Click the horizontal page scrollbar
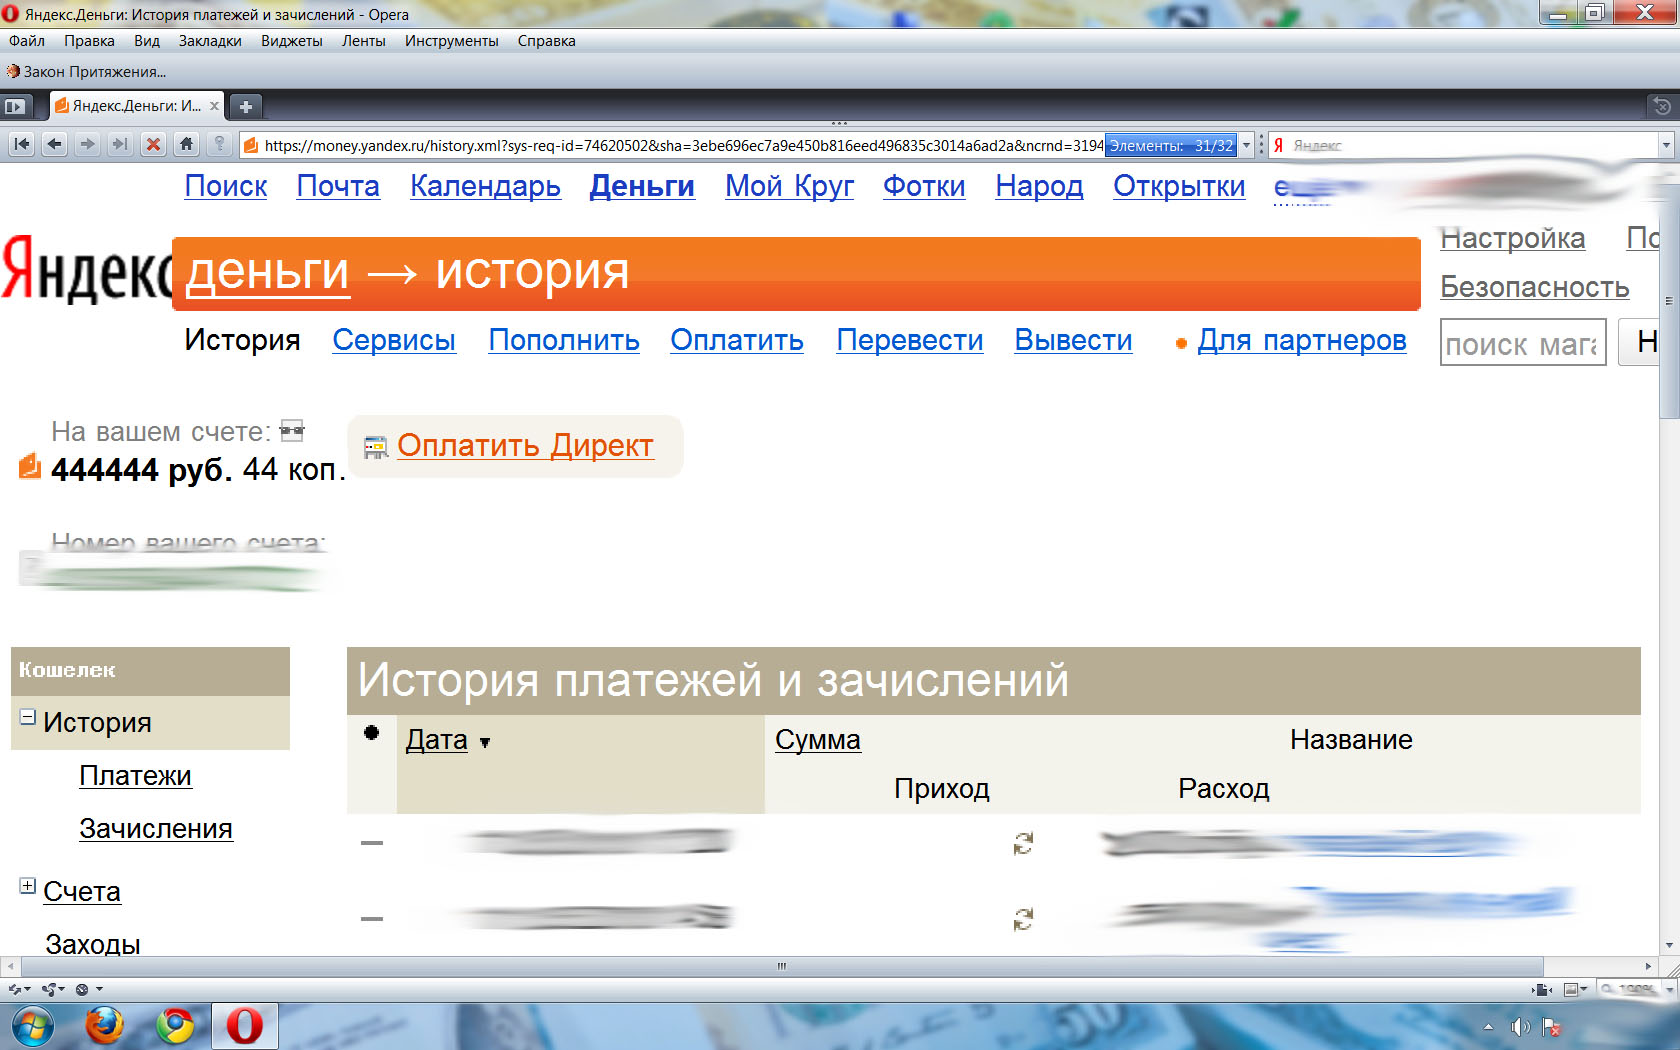1680x1050 pixels. [x=782, y=967]
